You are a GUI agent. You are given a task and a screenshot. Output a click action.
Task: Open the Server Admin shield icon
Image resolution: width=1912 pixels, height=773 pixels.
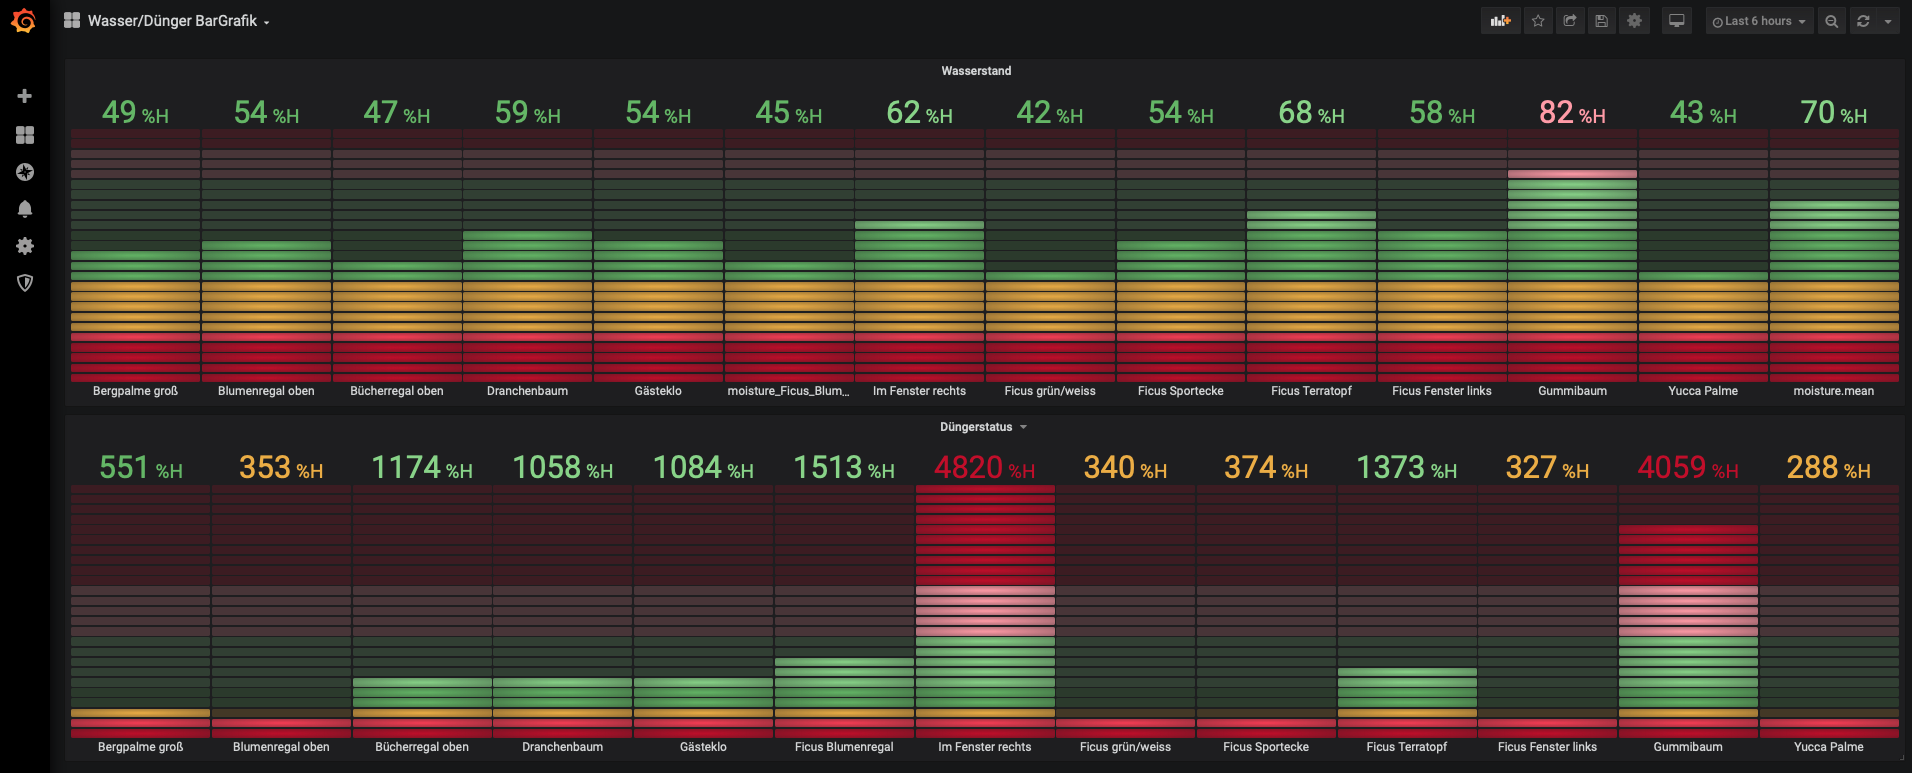click(x=25, y=283)
